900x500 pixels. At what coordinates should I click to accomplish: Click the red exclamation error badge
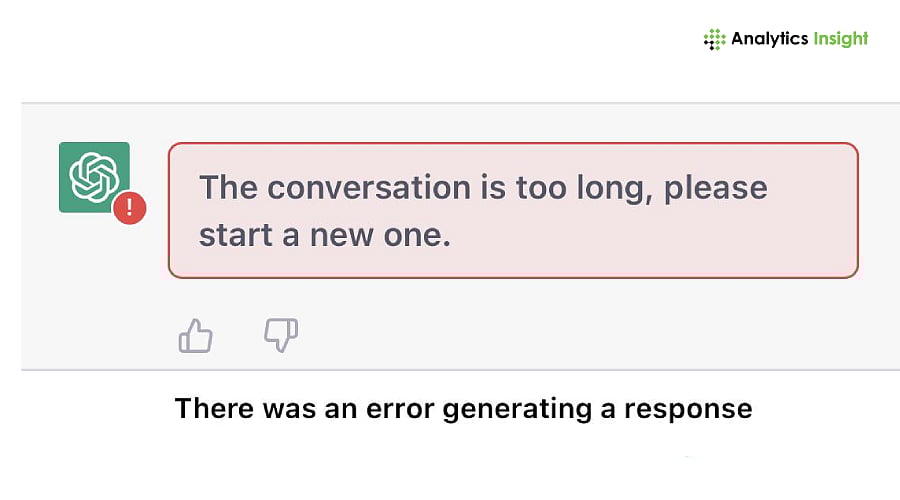[x=129, y=208]
